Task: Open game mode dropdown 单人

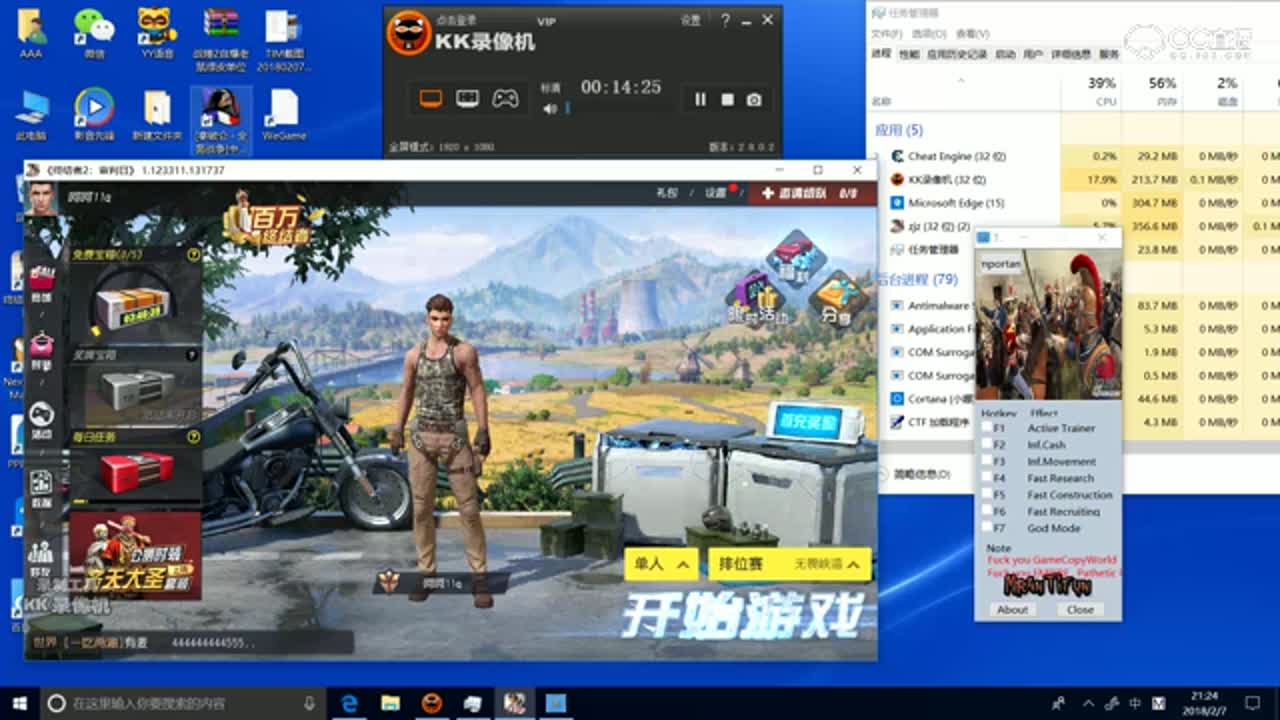Action: coord(661,564)
